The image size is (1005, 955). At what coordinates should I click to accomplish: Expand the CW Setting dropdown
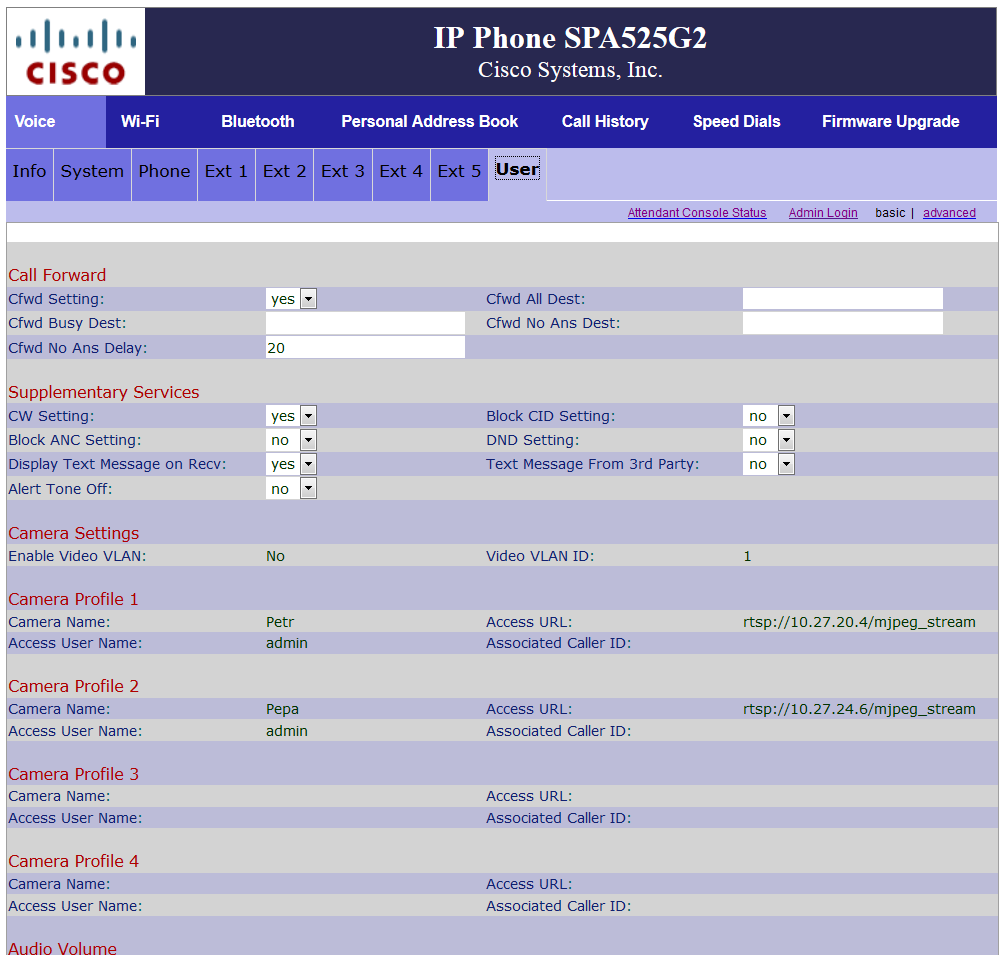point(291,416)
